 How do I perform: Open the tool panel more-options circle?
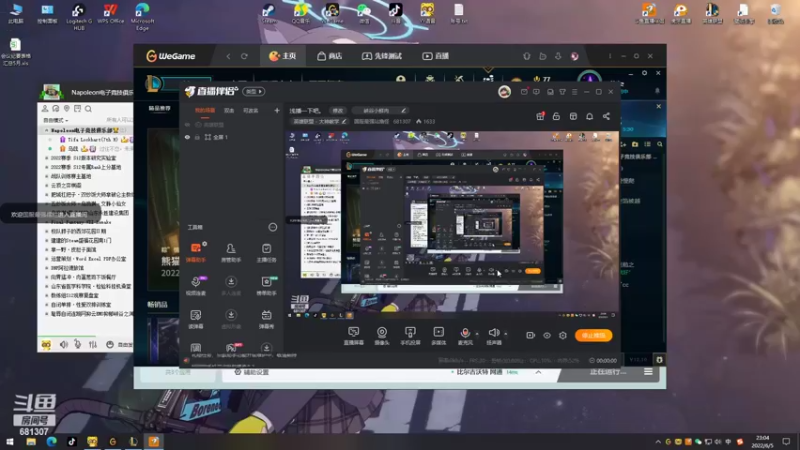tap(272, 227)
